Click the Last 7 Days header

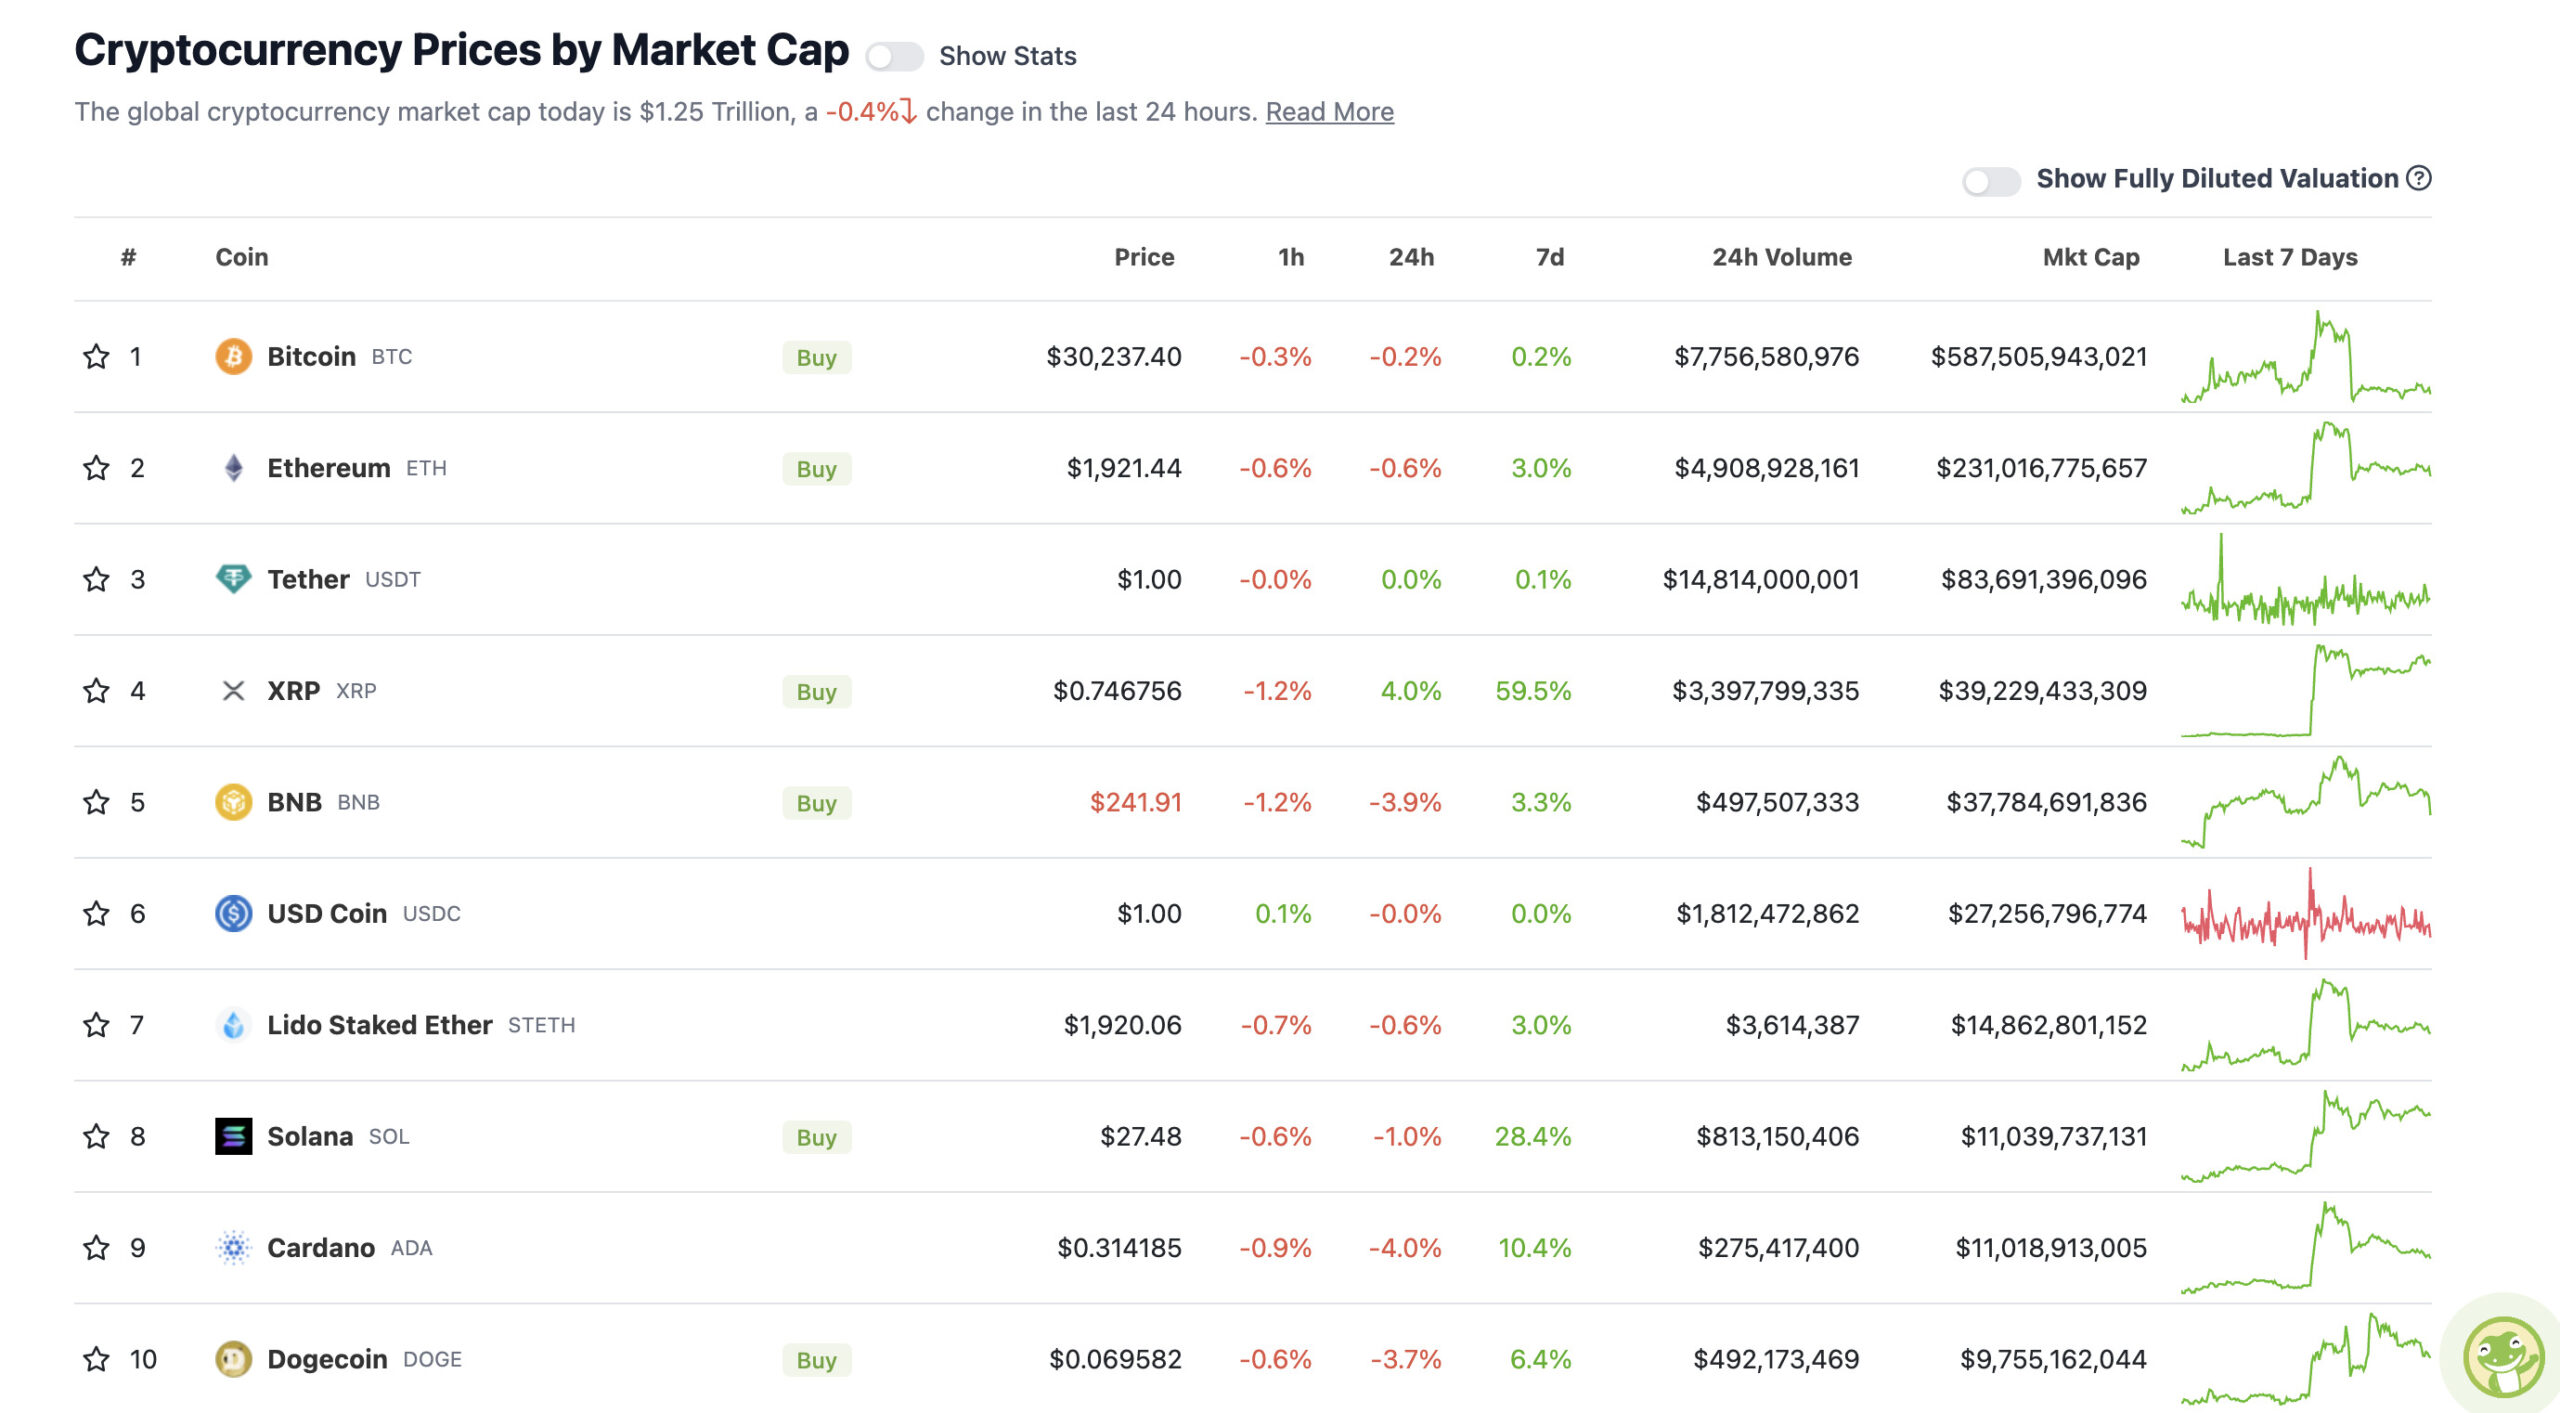[2290, 257]
